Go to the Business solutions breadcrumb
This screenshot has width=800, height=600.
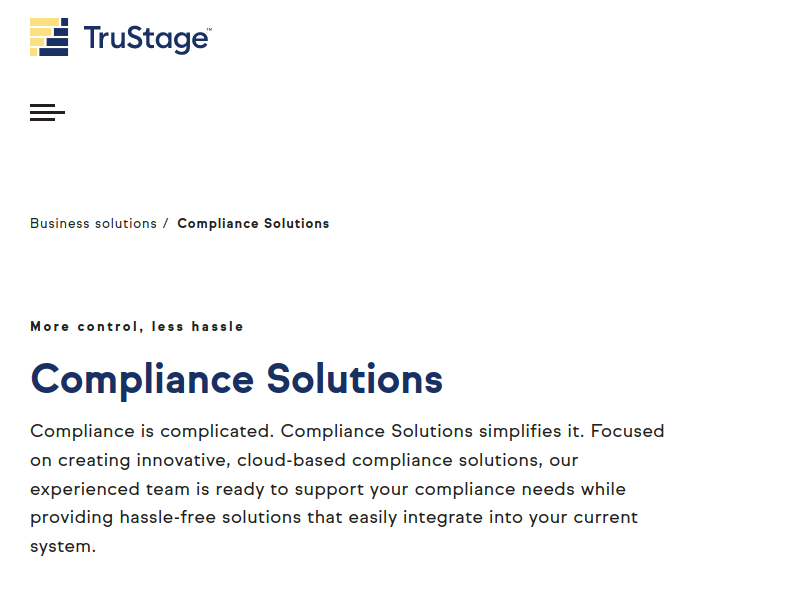93,223
